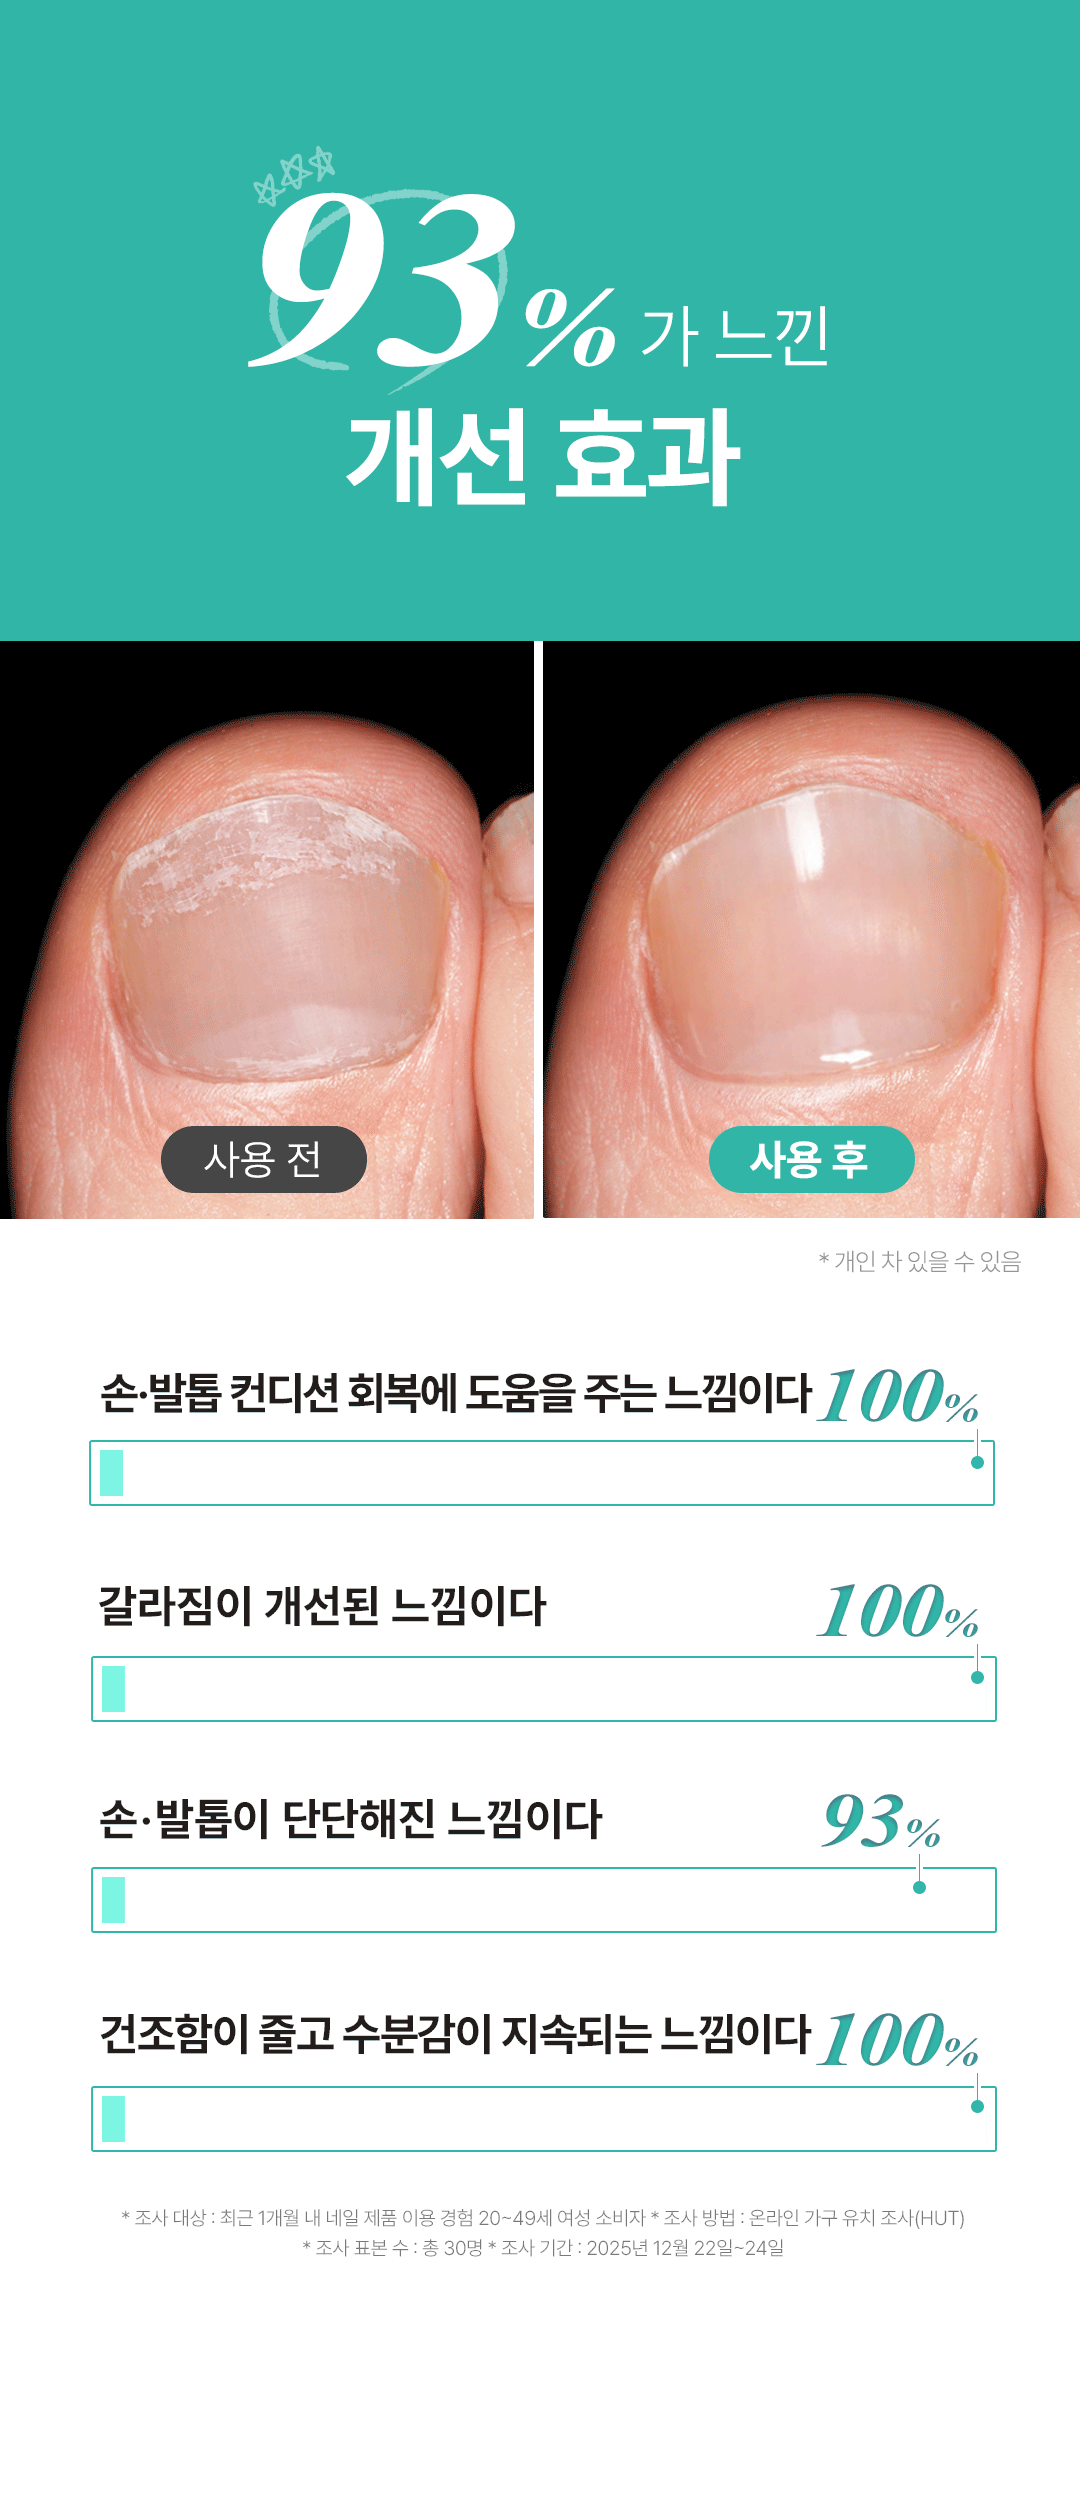Click the star doodle above 93
The height and width of the screenshot is (2511, 1080).
(294, 175)
